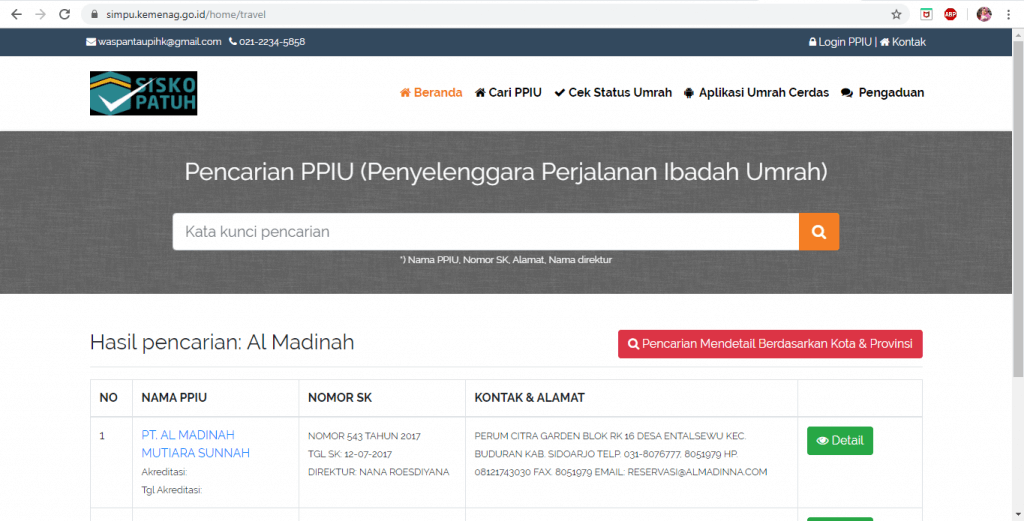1024x521 pixels.
Task: Open the Pengaduan menu item
Action: [883, 93]
